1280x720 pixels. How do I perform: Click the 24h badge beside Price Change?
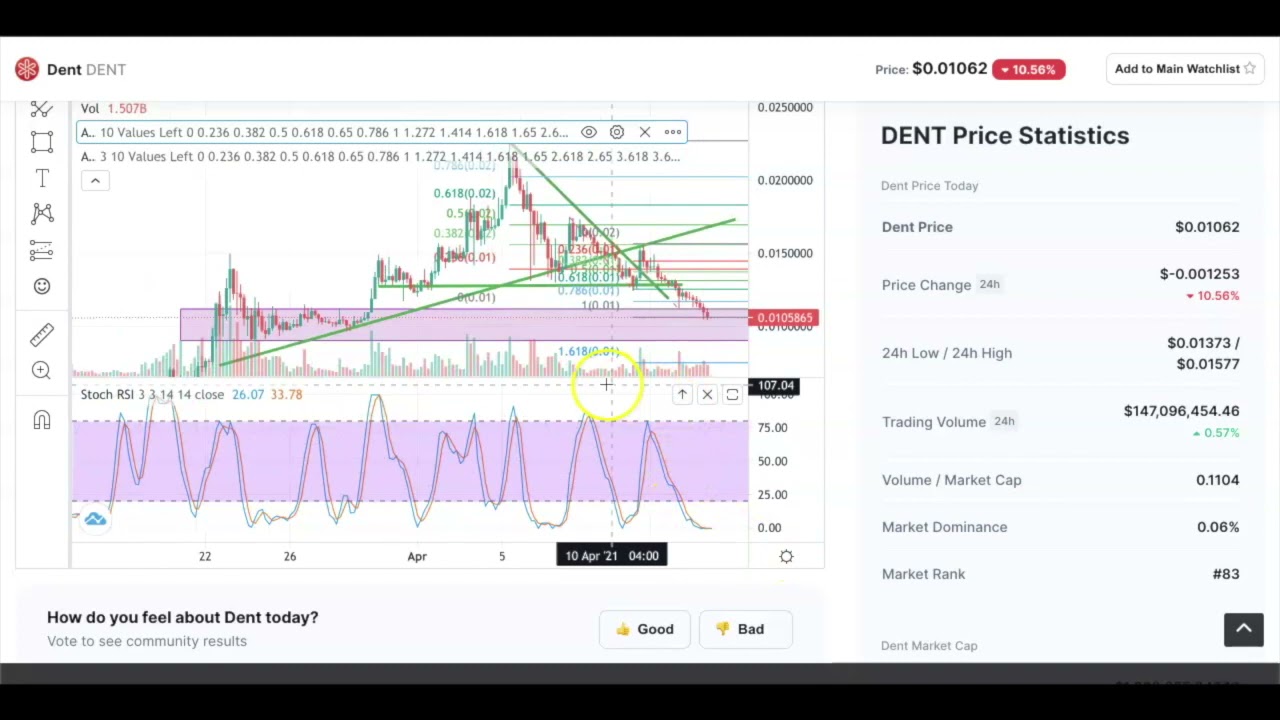[989, 284]
